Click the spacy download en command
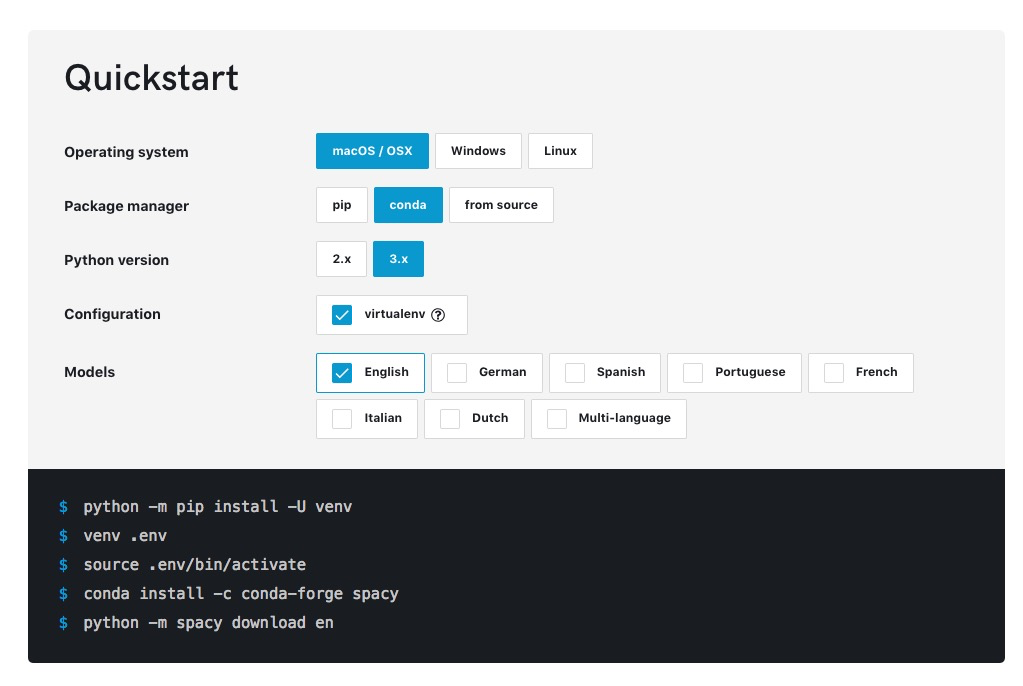Image resolution: width=1023 pixels, height=686 pixels. pos(208,623)
